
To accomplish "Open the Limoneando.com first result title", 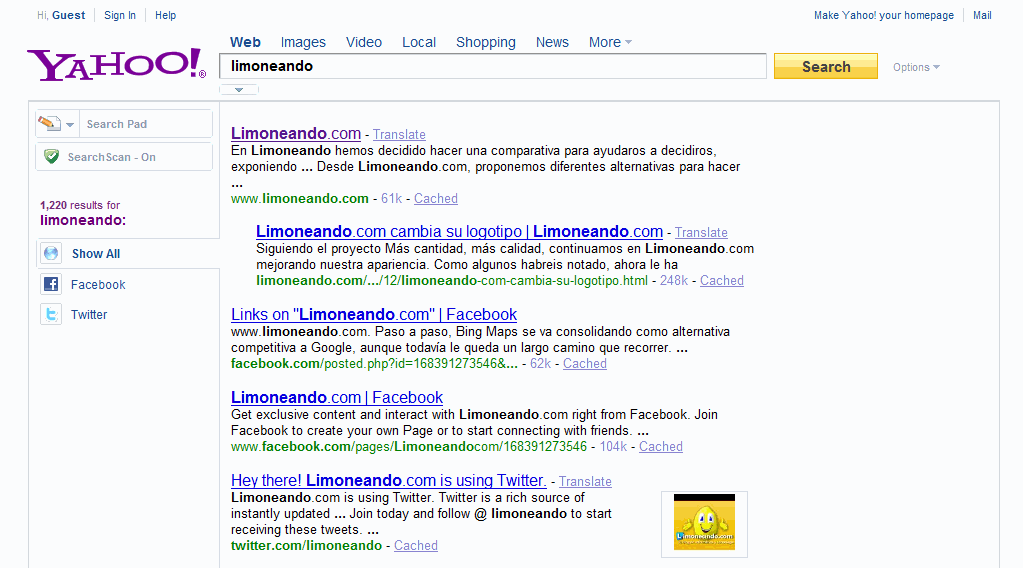I will [296, 134].
